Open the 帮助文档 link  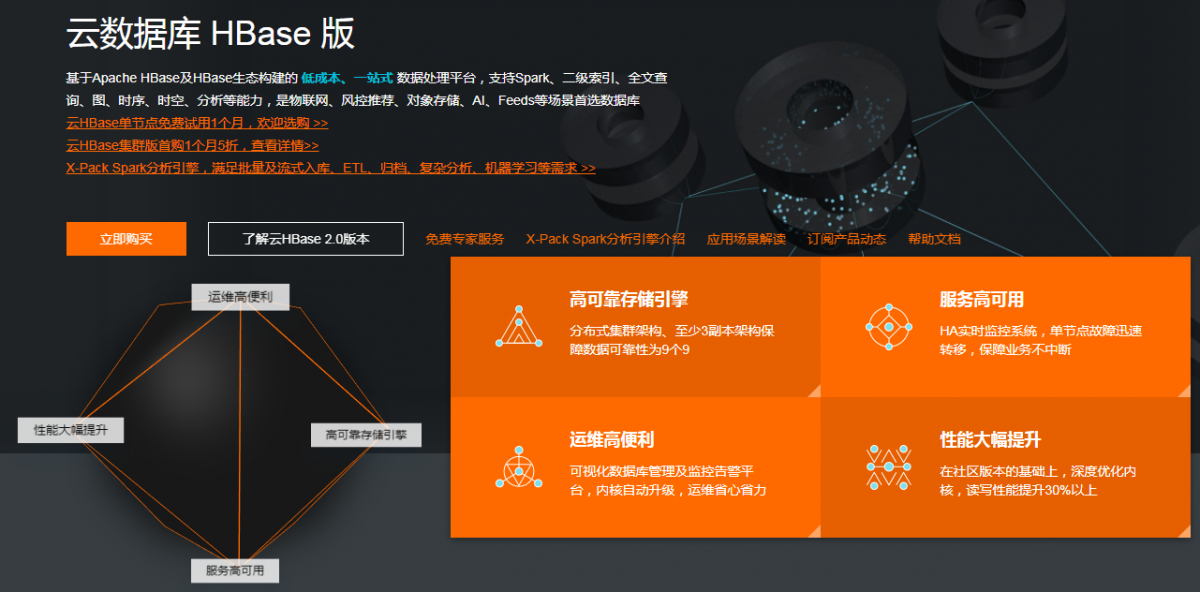934,239
